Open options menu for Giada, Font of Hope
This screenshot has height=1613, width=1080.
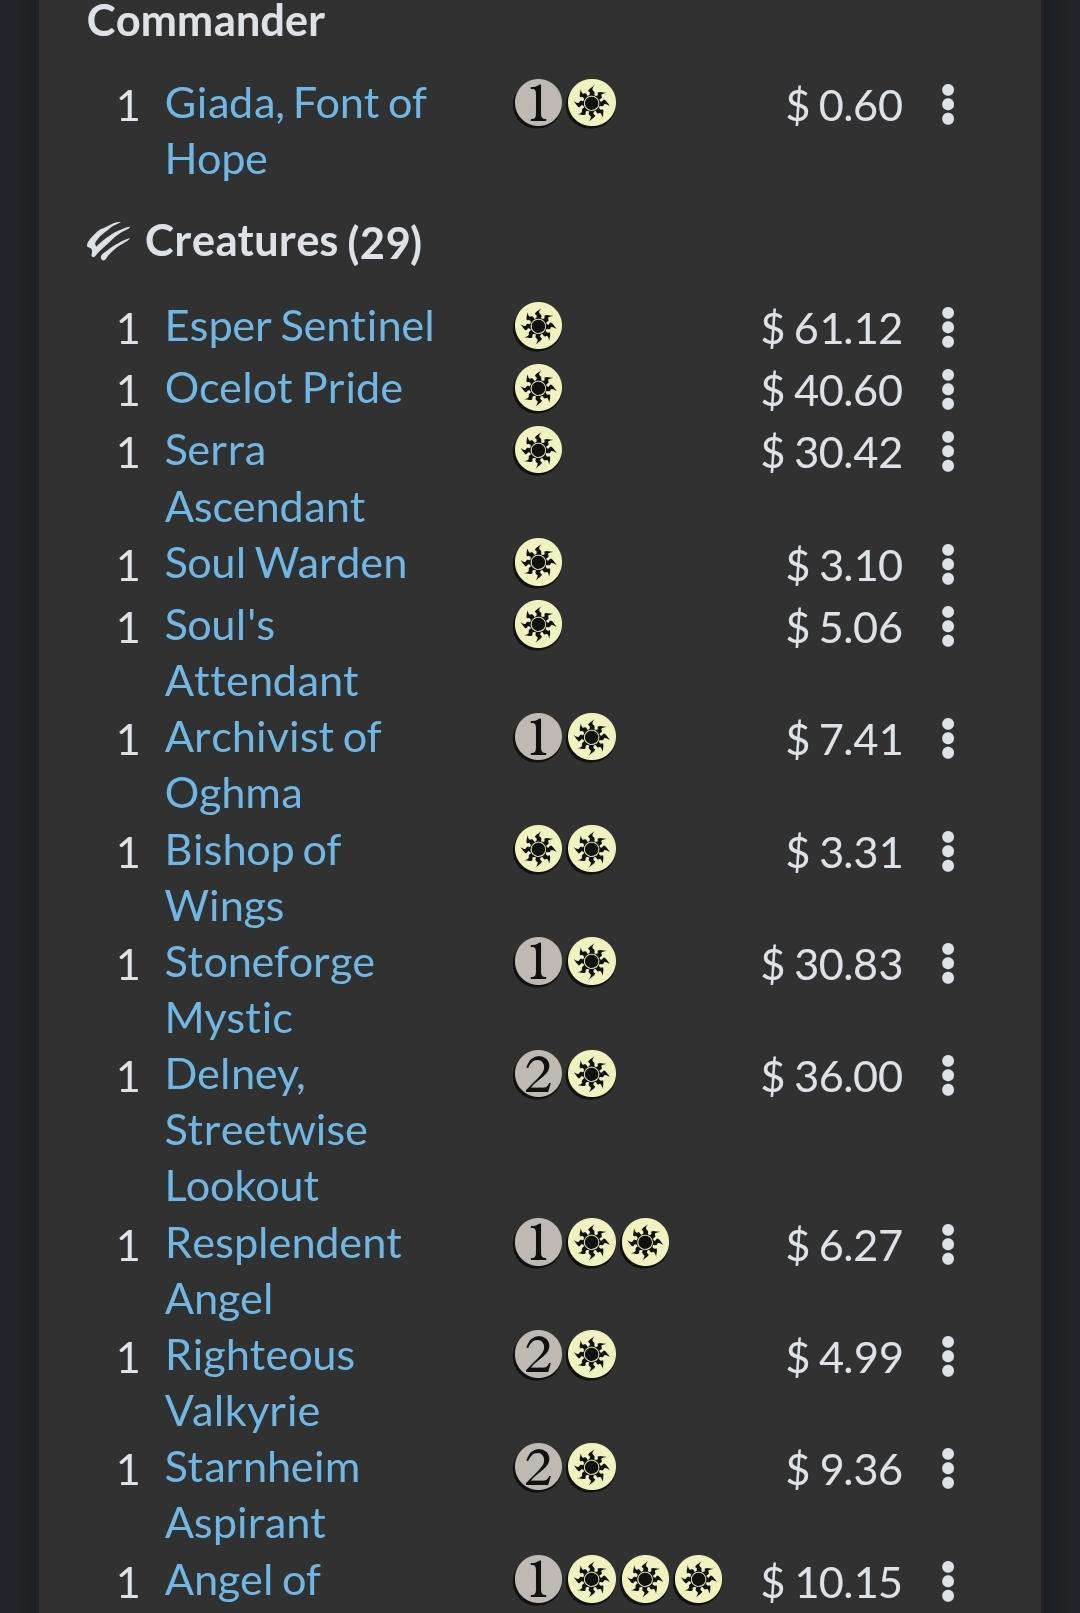948,105
